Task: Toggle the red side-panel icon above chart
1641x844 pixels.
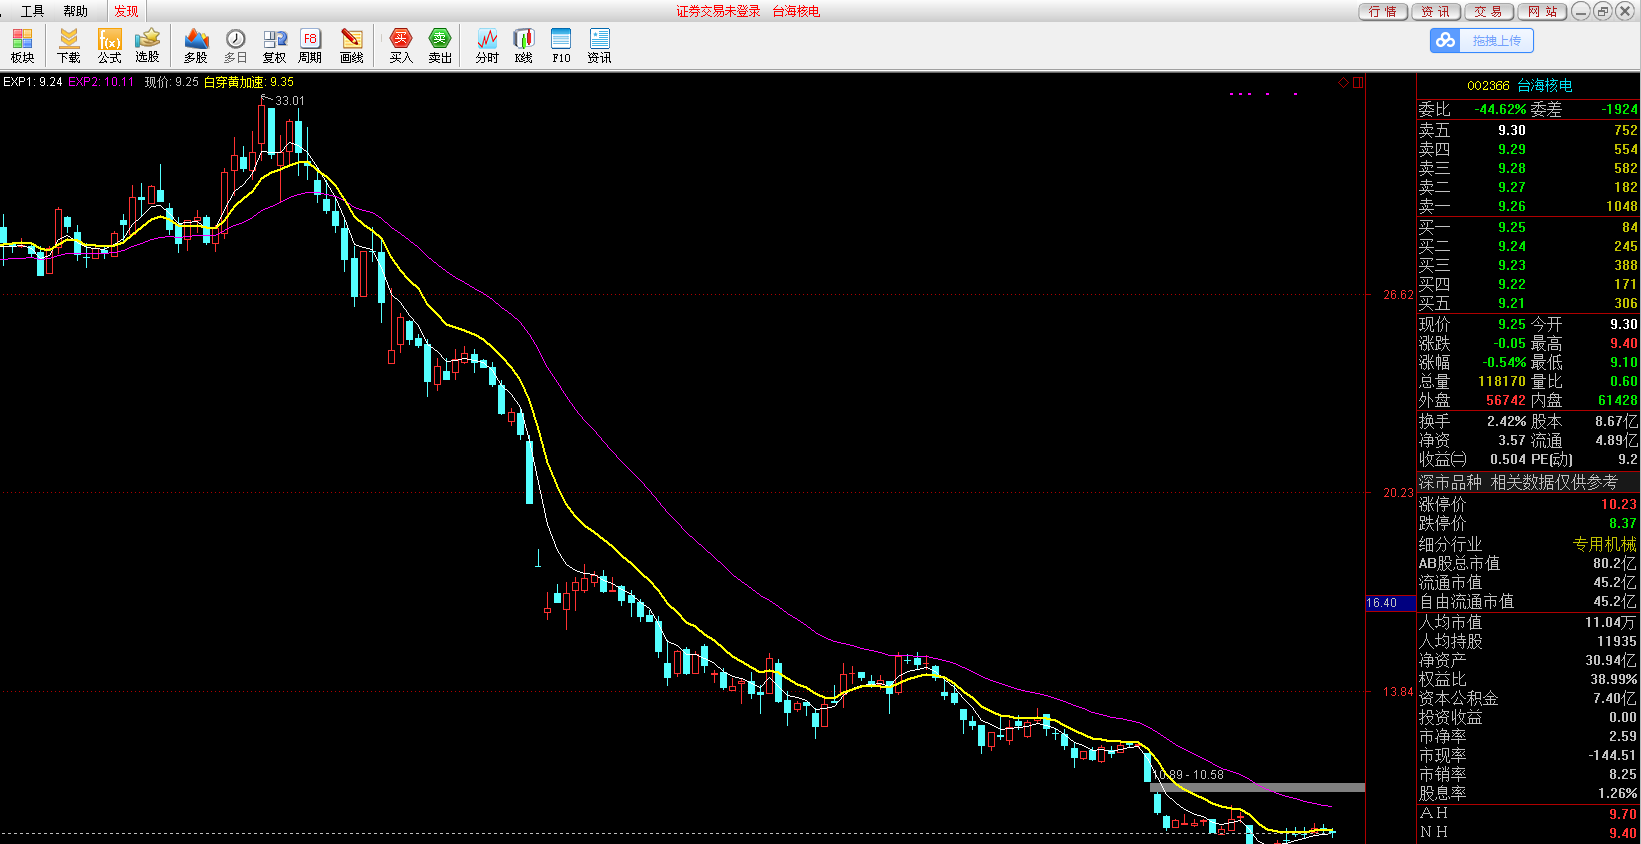Action: point(1358,83)
